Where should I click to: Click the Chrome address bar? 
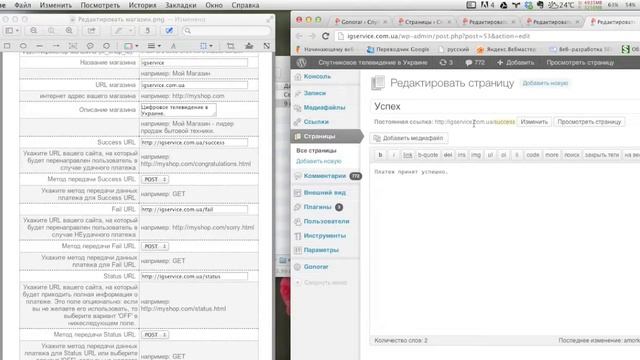[486, 36]
